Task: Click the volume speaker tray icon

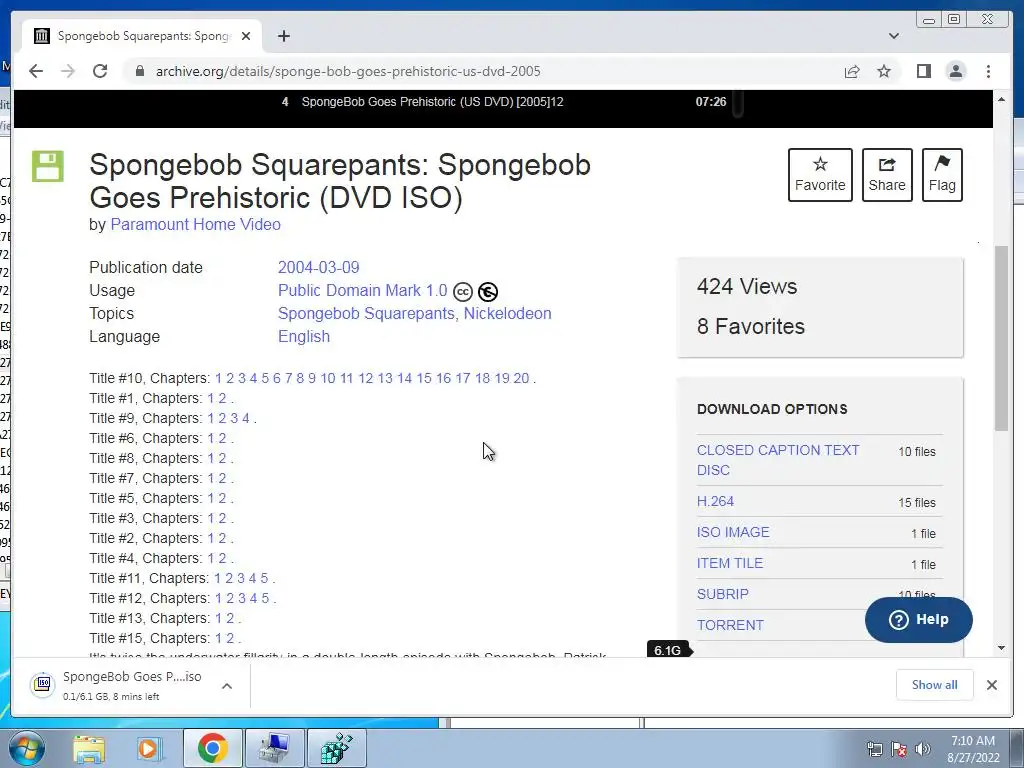Action: [x=922, y=749]
